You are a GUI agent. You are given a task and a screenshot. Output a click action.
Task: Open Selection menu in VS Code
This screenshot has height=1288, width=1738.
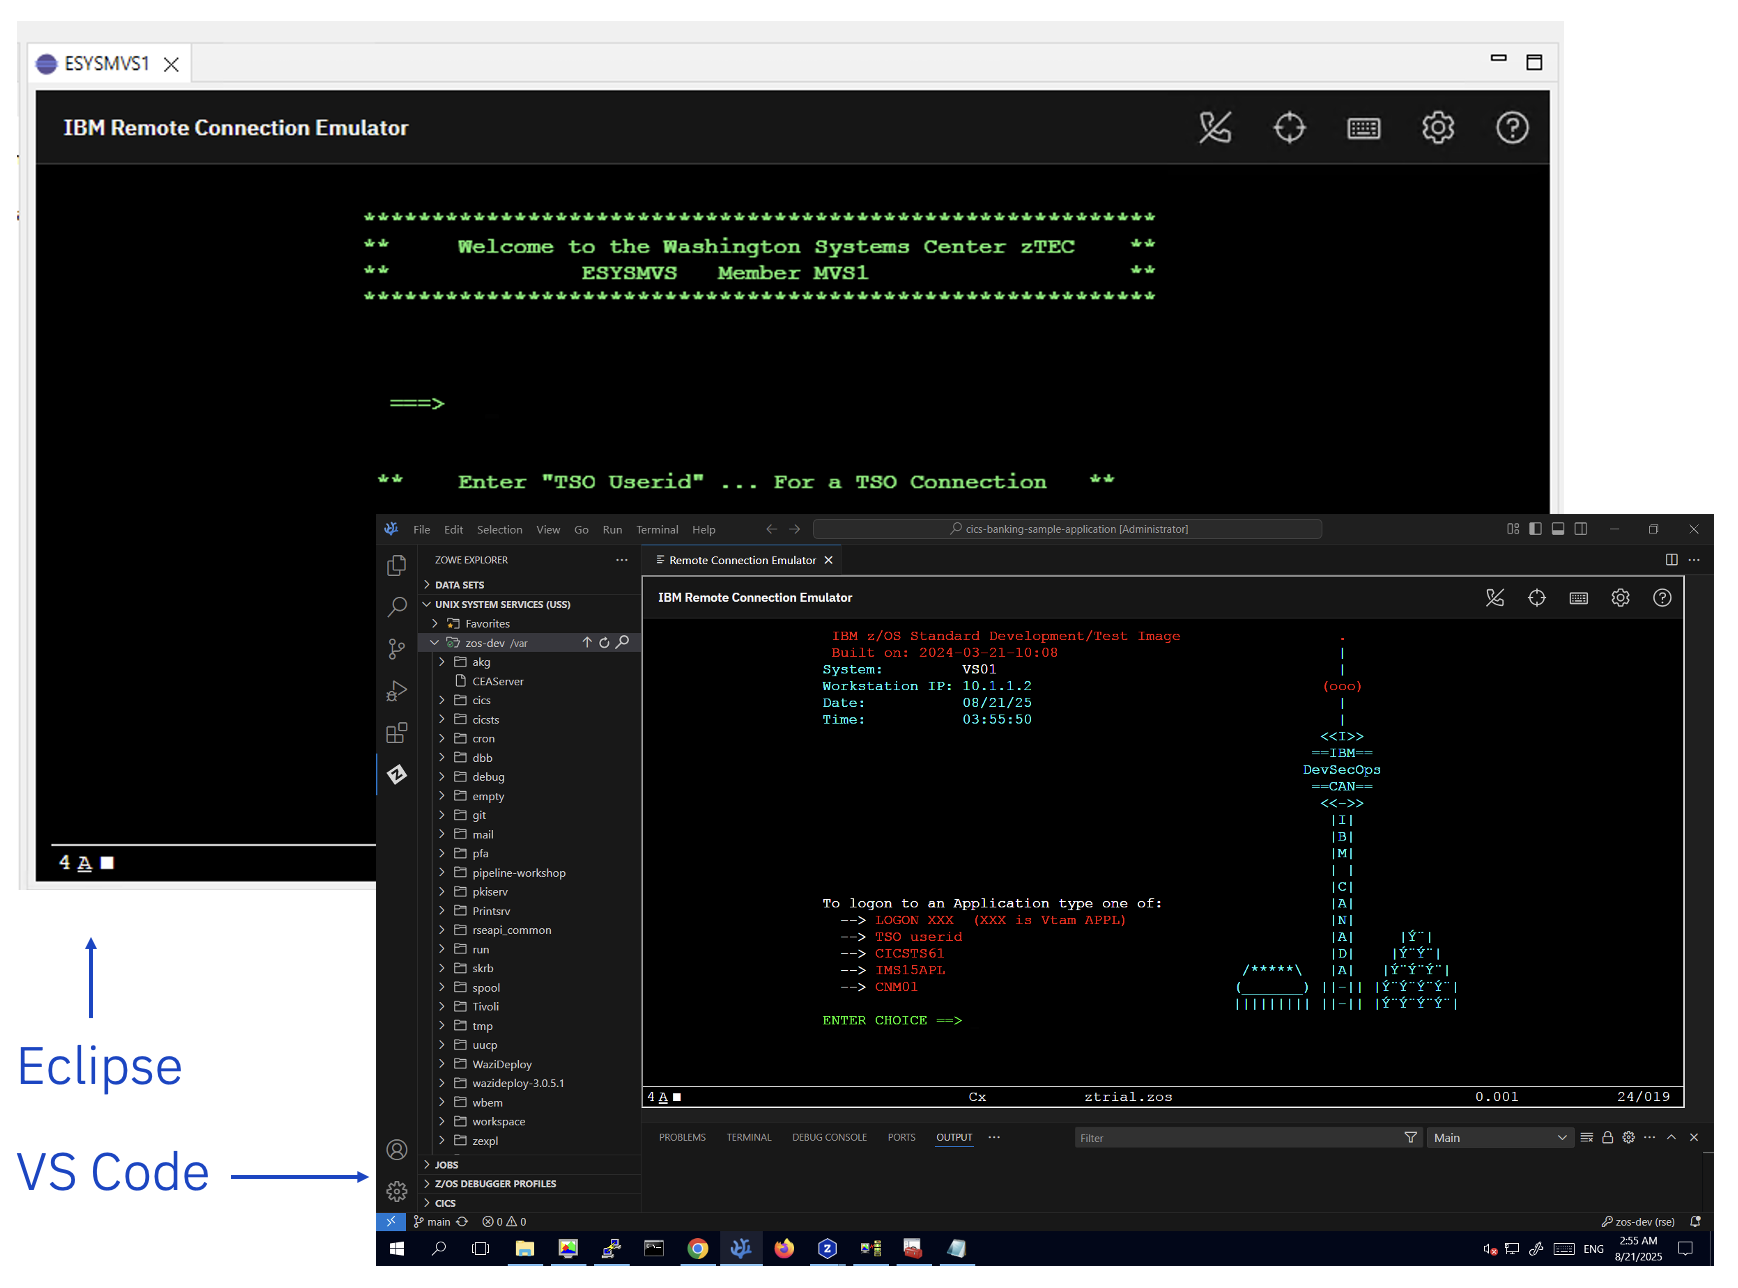[x=499, y=530]
